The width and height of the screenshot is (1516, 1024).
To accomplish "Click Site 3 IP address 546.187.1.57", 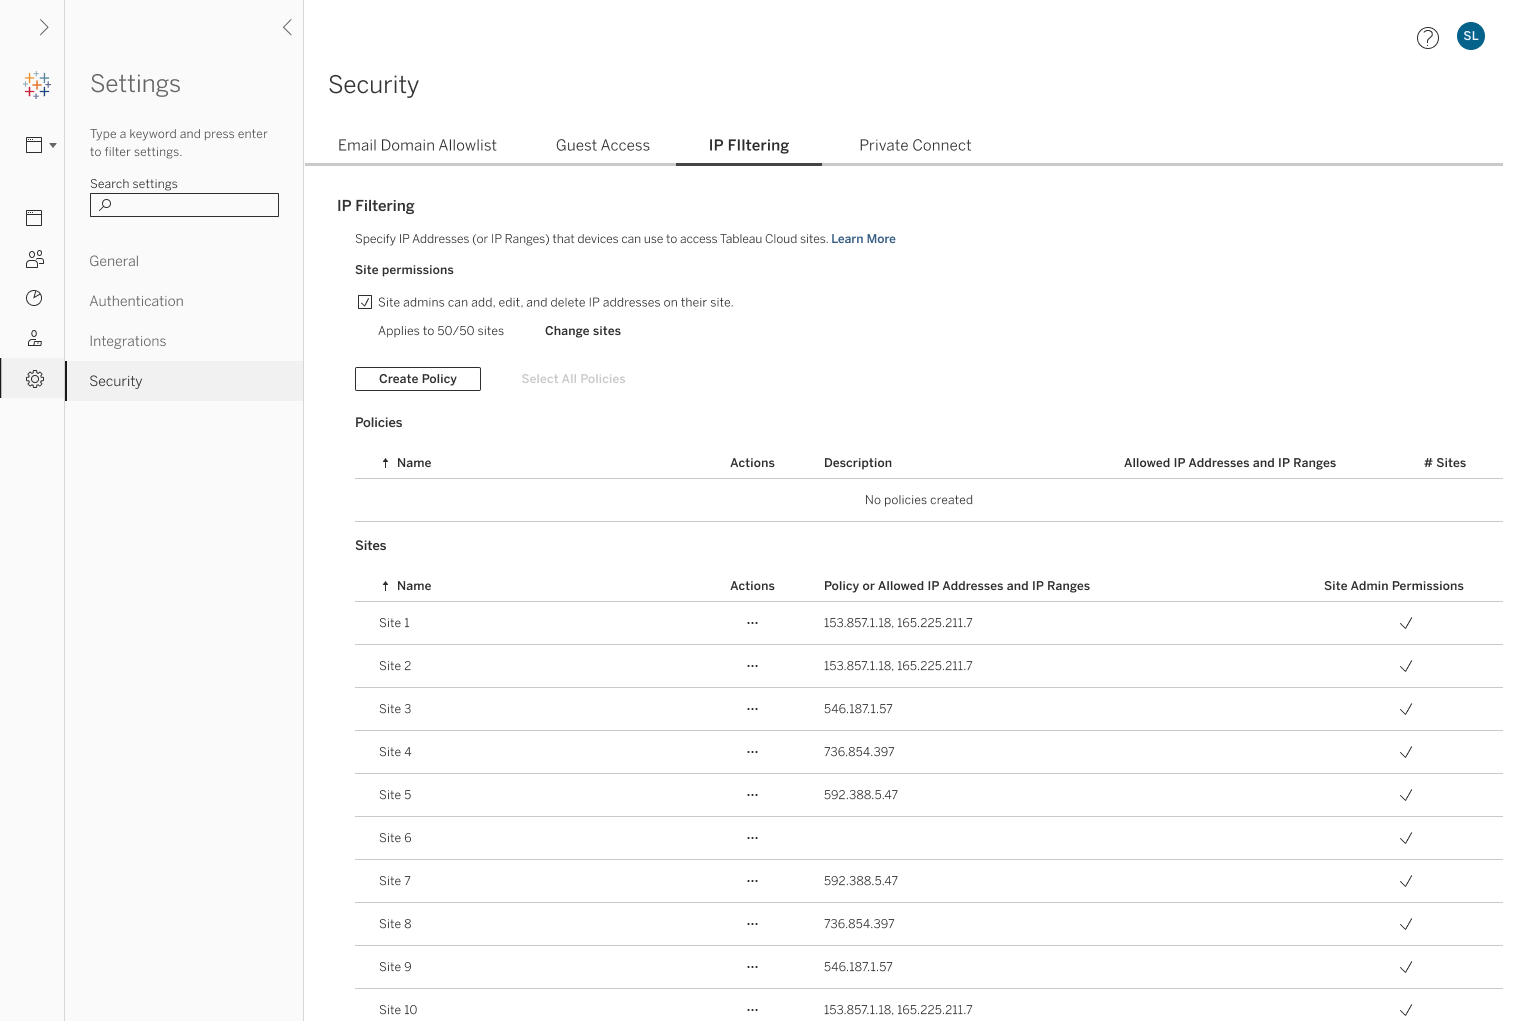I will coord(858,709).
